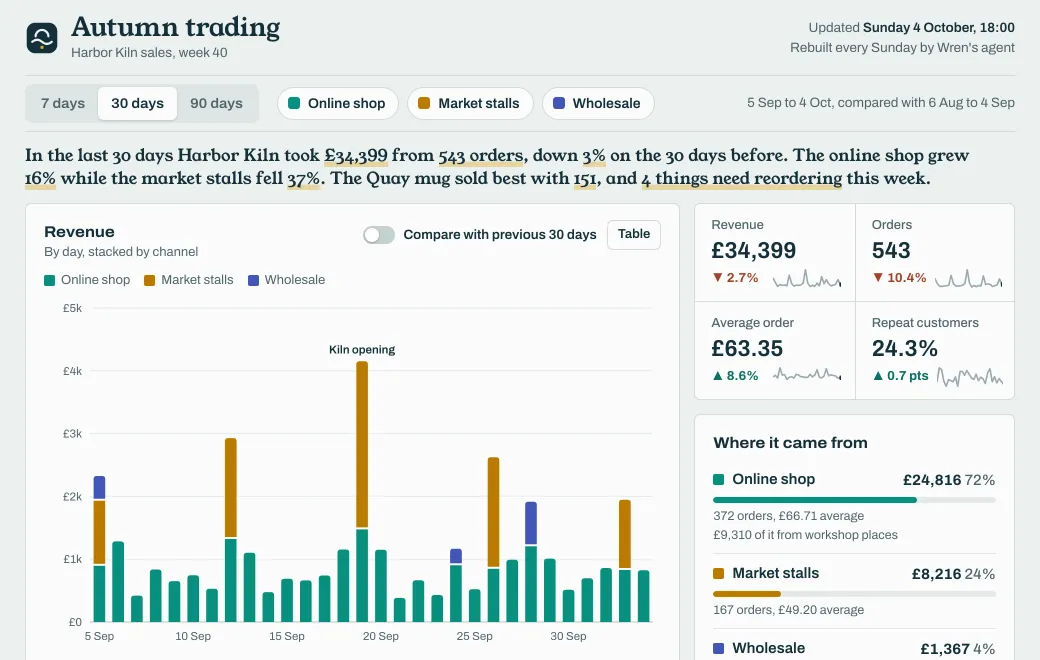Click the £8,216 Market stalls amount
Image resolution: width=1040 pixels, height=660 pixels.
pos(936,574)
